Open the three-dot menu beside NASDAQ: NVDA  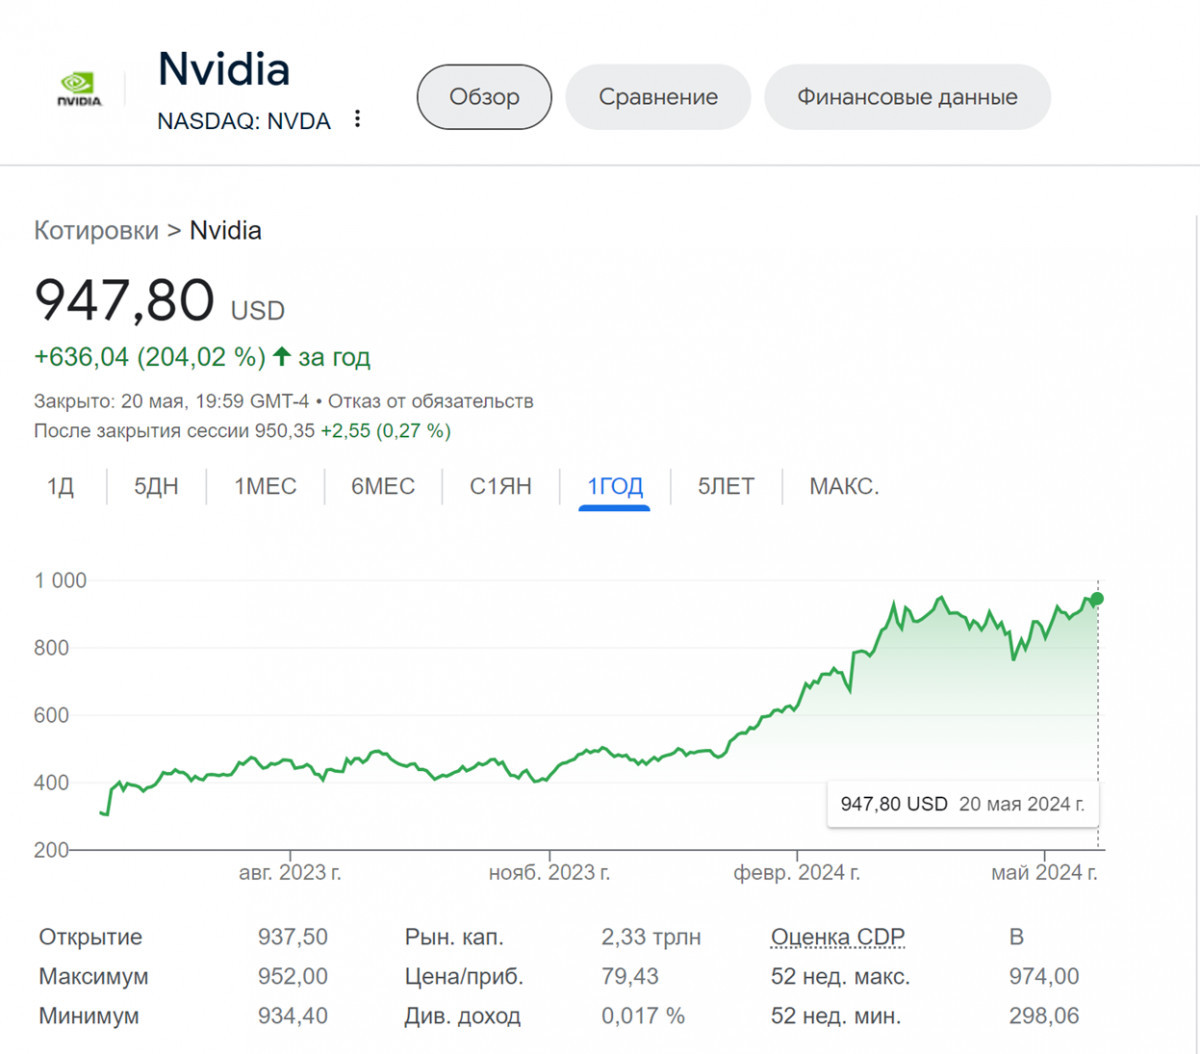click(x=357, y=119)
